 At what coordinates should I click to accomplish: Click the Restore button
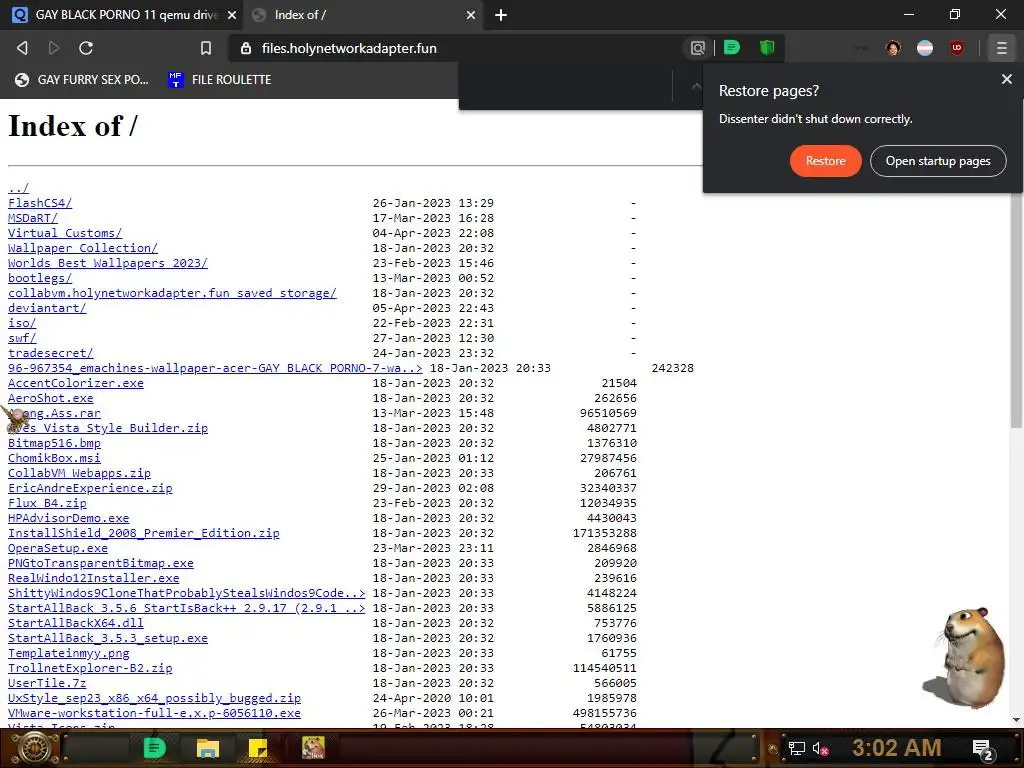point(825,161)
